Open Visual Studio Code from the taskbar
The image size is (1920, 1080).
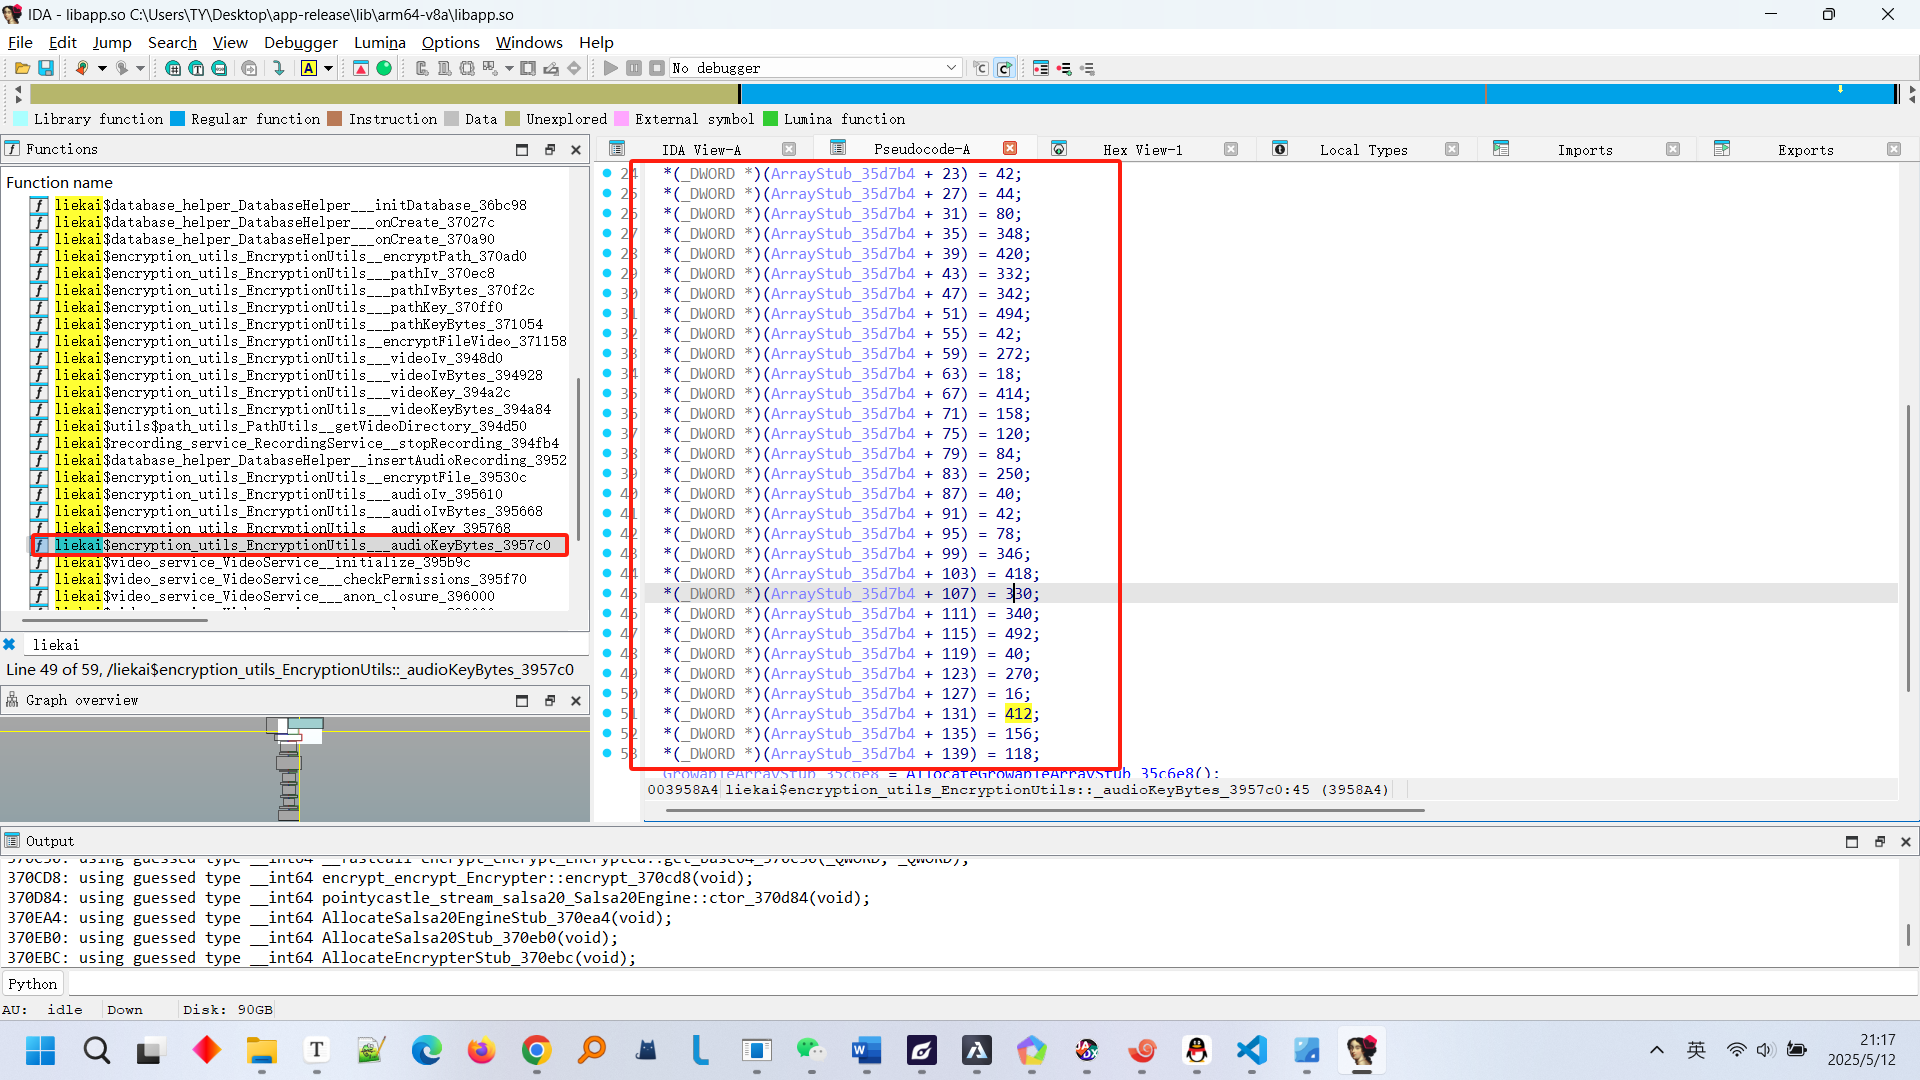pos(1252,1050)
